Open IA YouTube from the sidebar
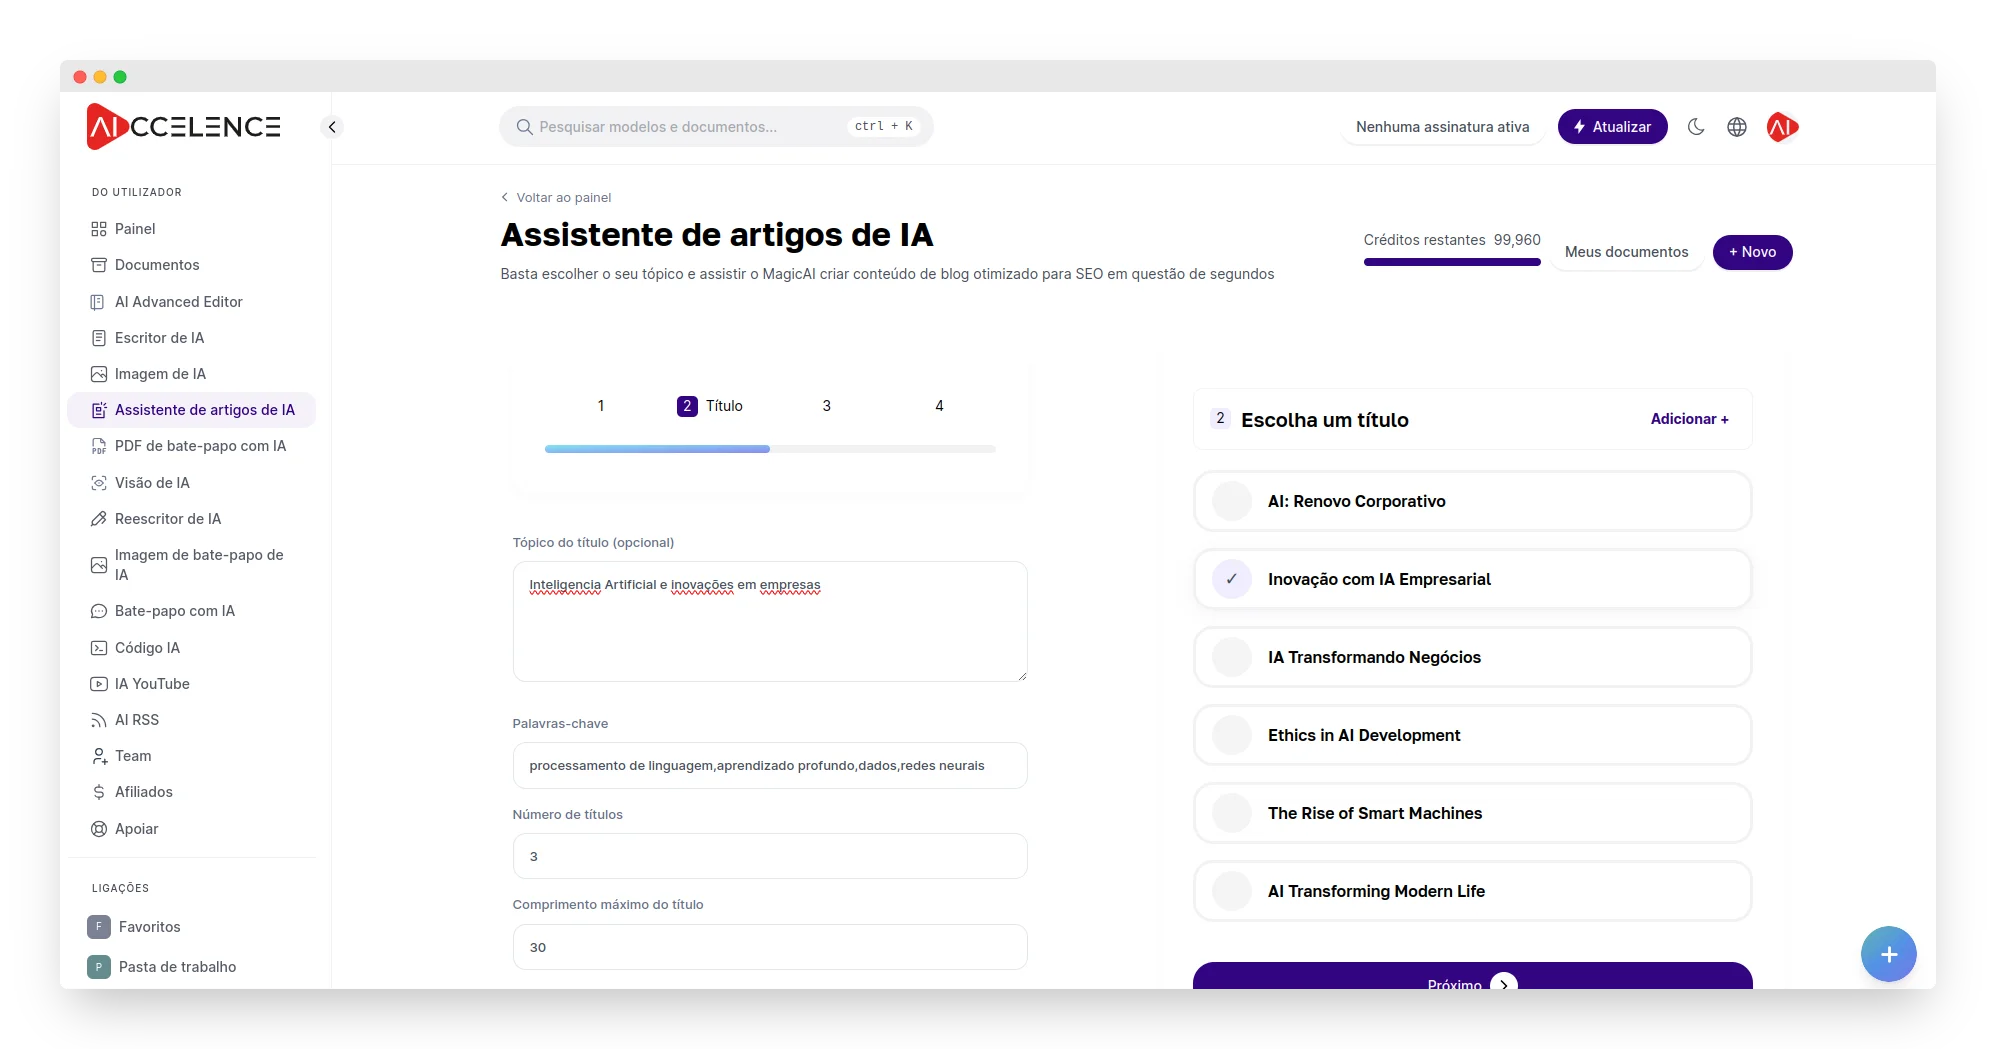The image size is (1996, 1049). tap(152, 684)
